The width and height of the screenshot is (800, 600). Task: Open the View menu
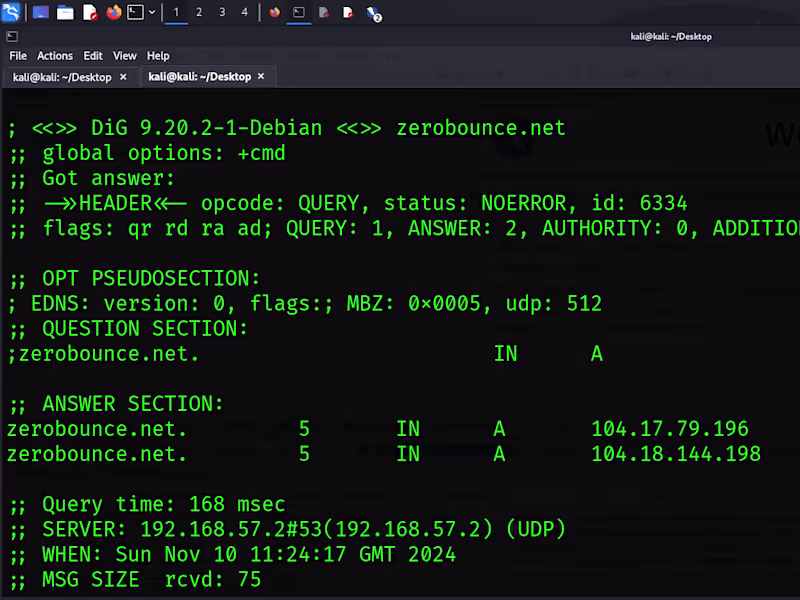124,56
